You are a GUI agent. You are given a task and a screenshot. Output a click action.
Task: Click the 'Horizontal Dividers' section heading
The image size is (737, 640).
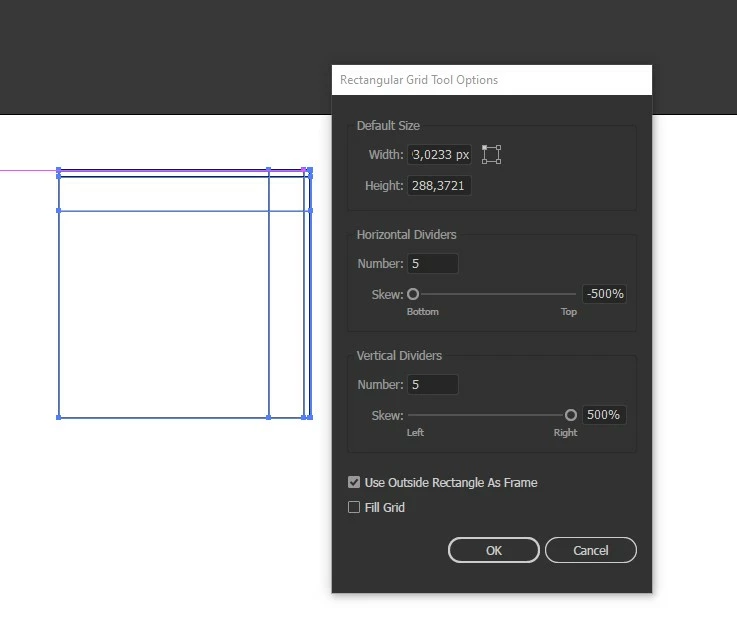(407, 234)
